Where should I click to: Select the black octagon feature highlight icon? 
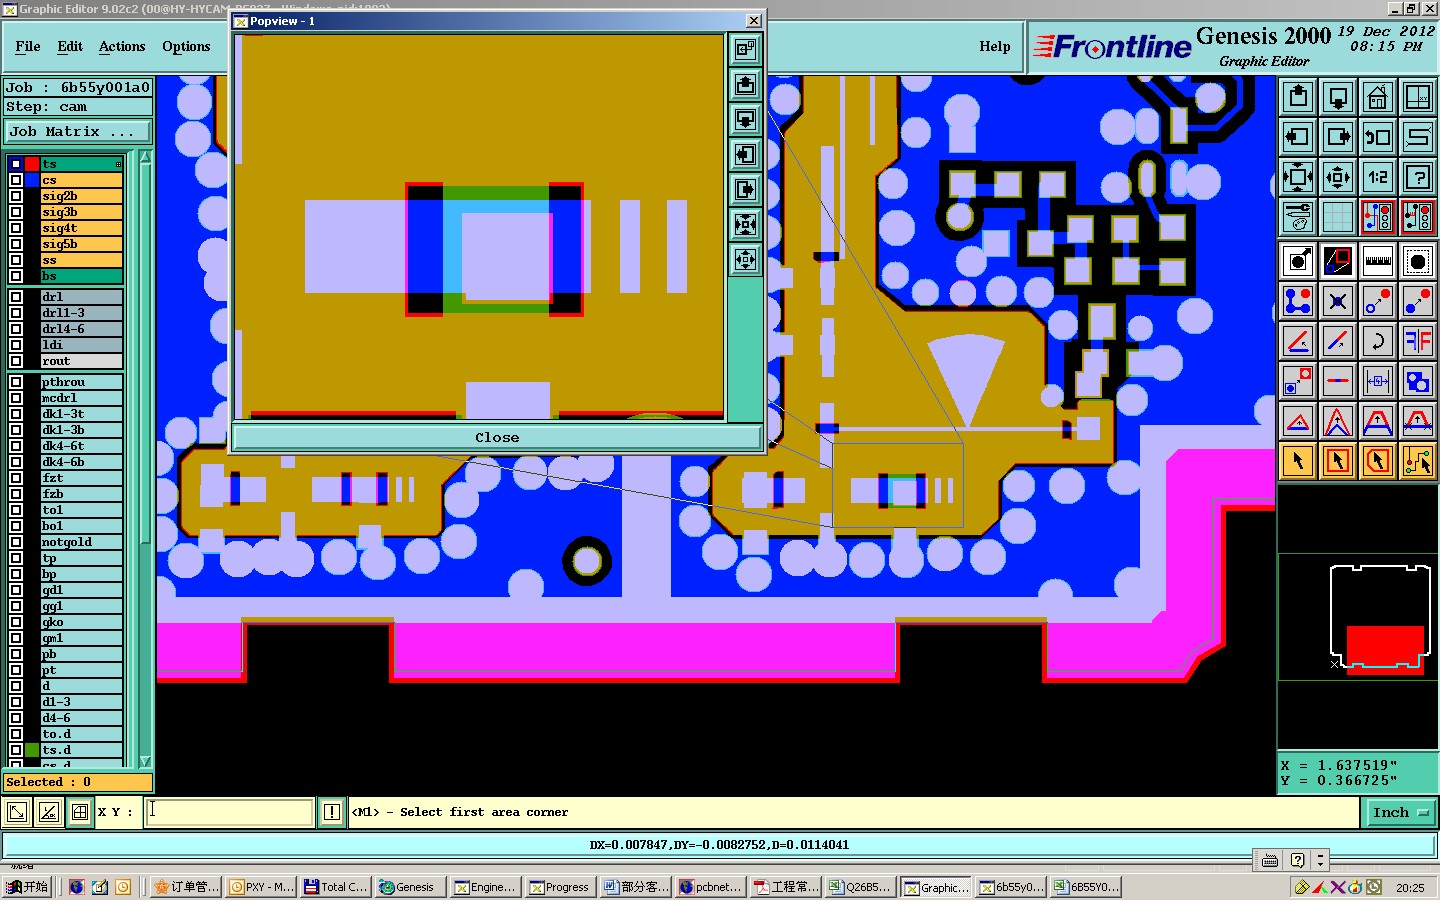click(x=1418, y=261)
